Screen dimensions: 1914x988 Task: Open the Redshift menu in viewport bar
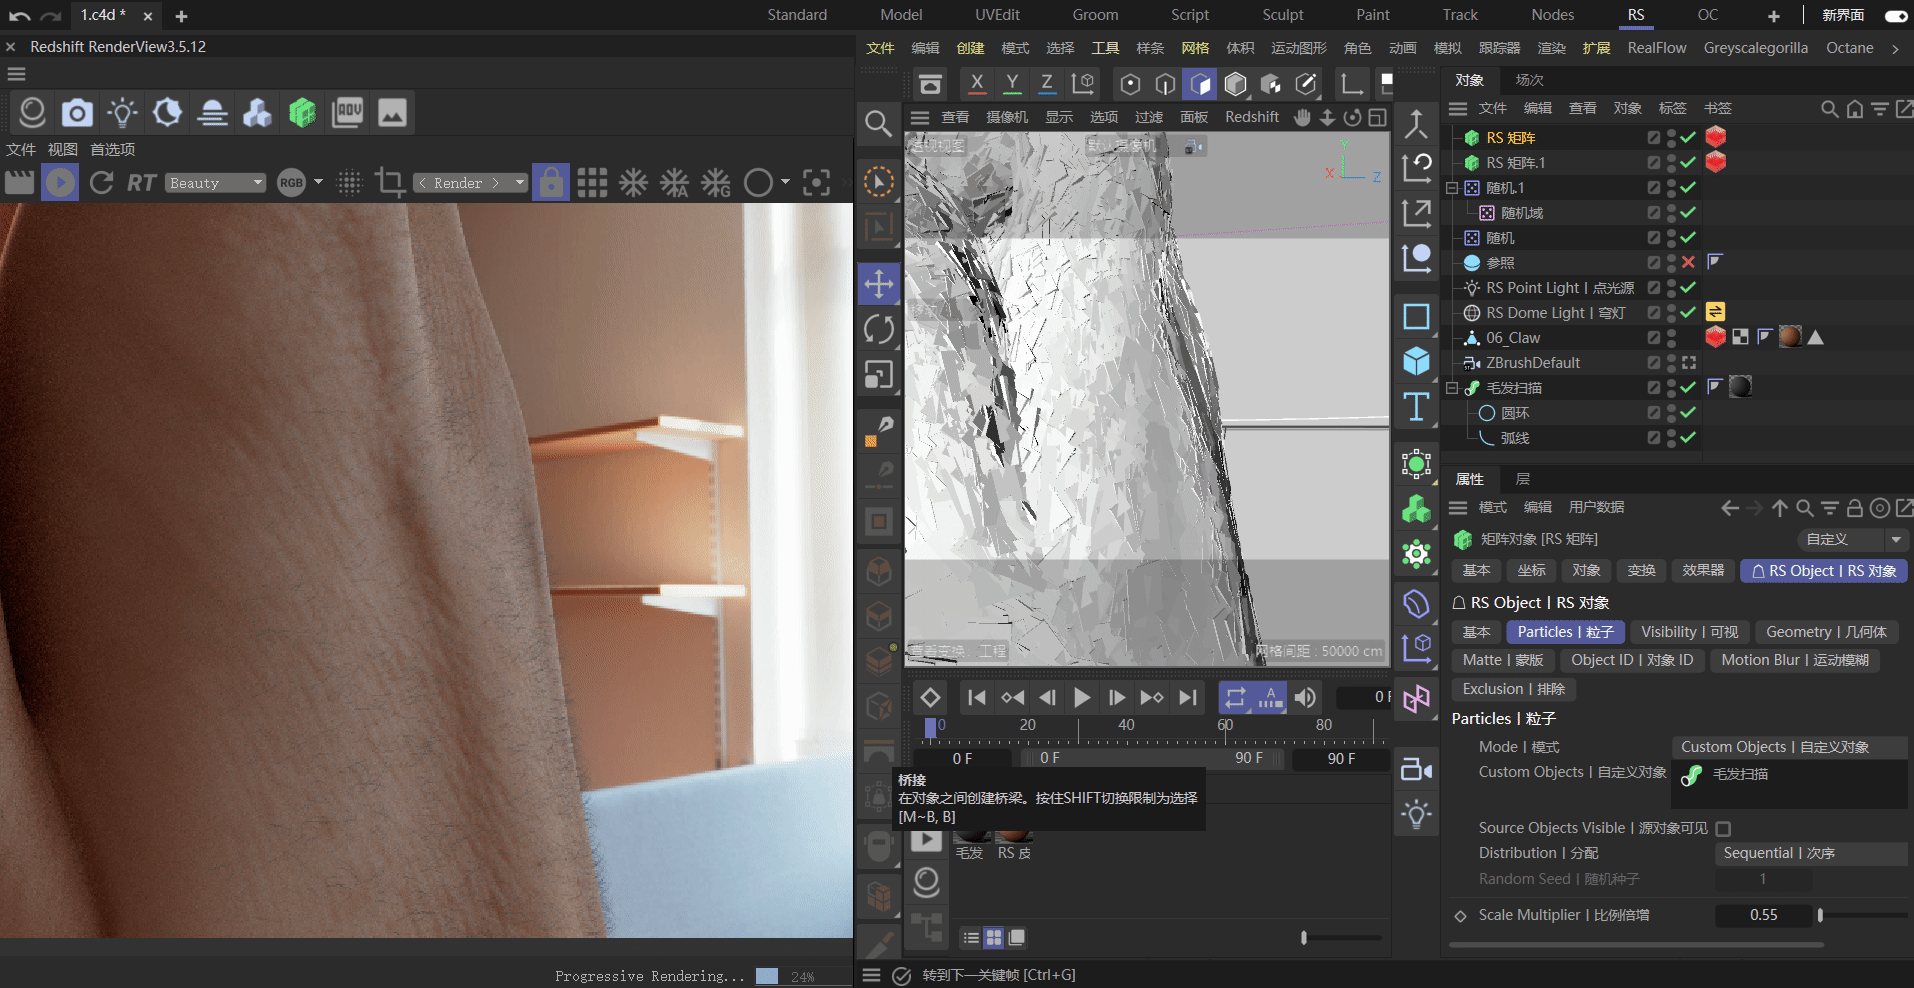click(1251, 117)
